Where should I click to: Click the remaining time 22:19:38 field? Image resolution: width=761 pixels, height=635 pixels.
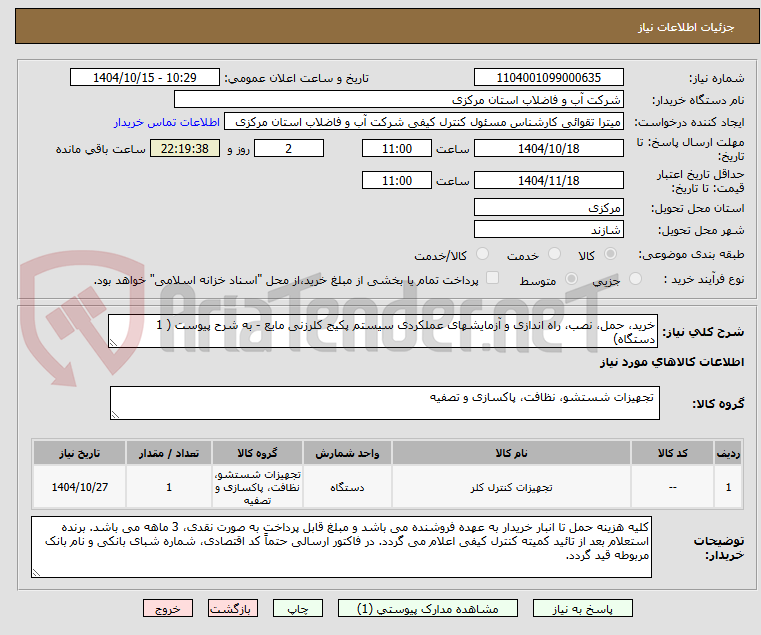(x=185, y=149)
